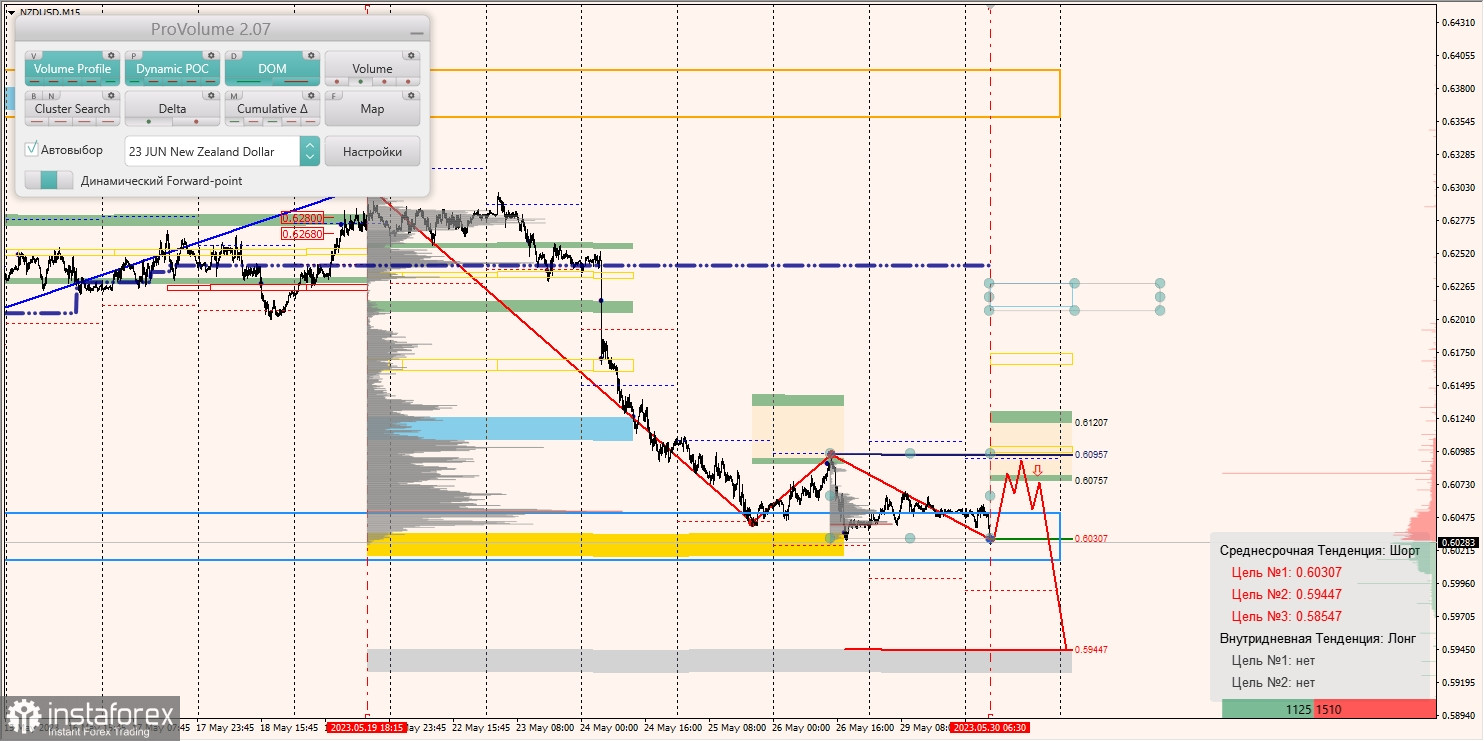Viewport: 1484px width, 741px height.
Task: Toggle the Cluster Search indicator
Action: [x=72, y=109]
